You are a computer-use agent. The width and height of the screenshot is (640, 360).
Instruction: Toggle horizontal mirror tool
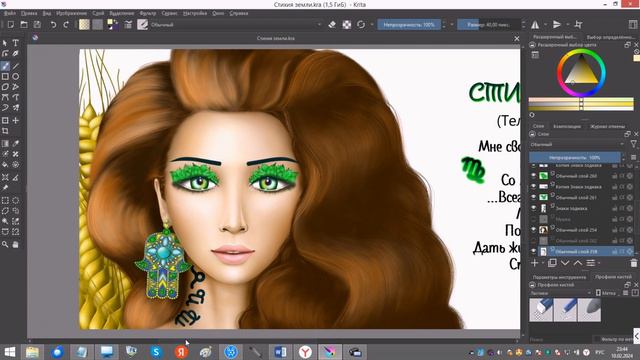pos(535,24)
